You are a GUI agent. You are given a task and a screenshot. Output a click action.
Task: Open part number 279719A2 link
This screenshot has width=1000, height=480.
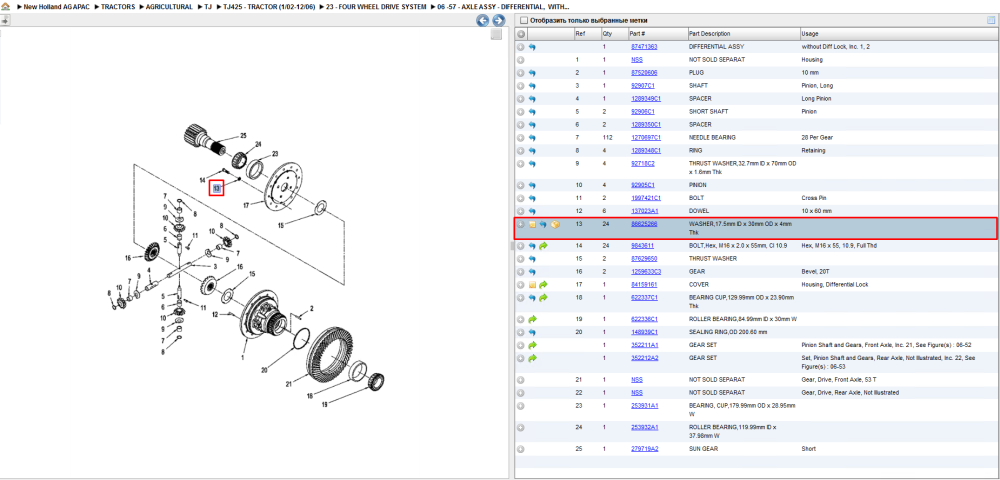tap(645, 449)
